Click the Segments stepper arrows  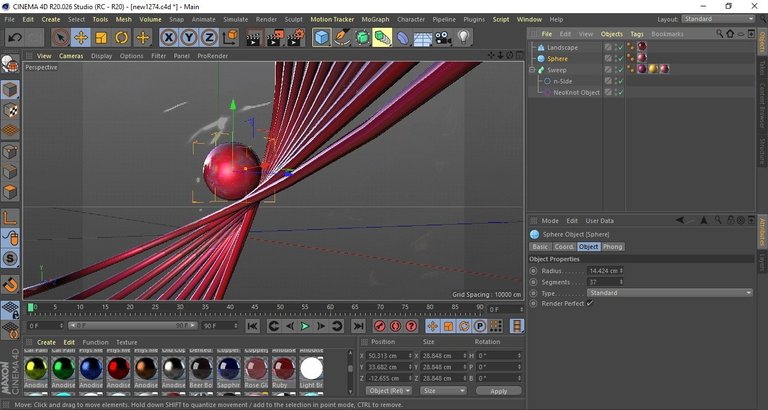[621, 282]
